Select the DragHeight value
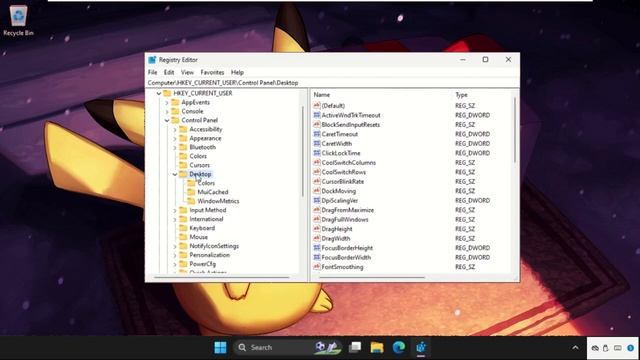Viewport: 640px width, 360px height. click(337, 229)
